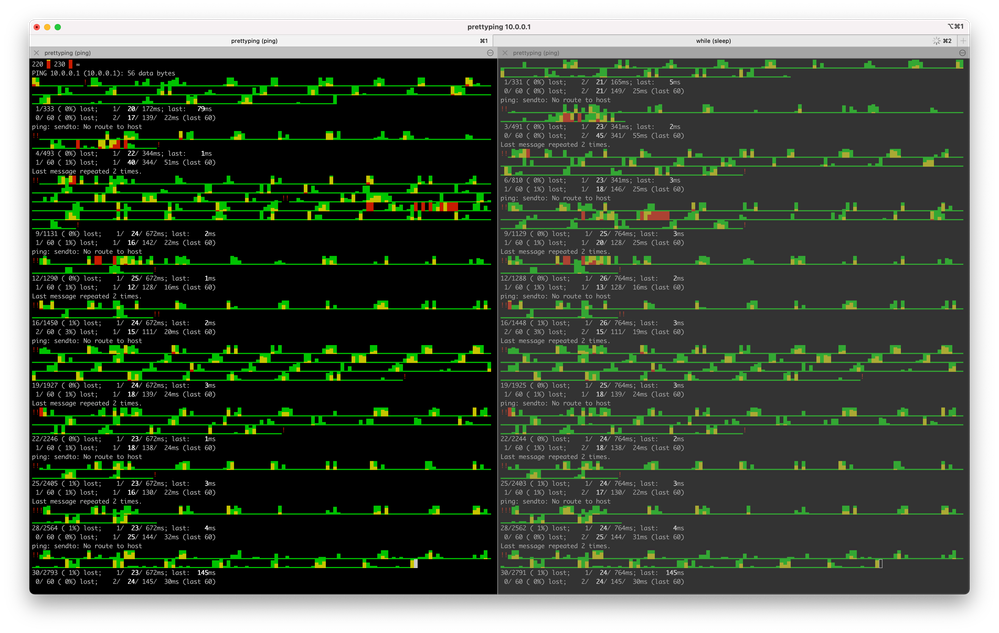
Task: Close the left prettyping split pane
Action: coord(37,52)
